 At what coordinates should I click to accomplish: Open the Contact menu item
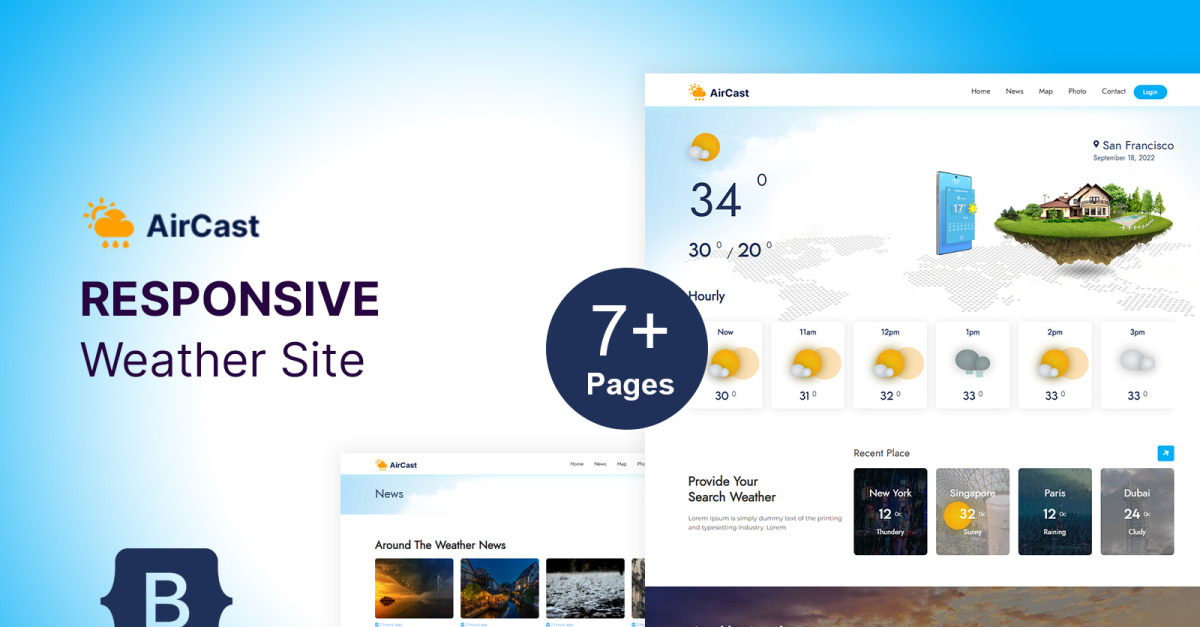click(x=1113, y=91)
